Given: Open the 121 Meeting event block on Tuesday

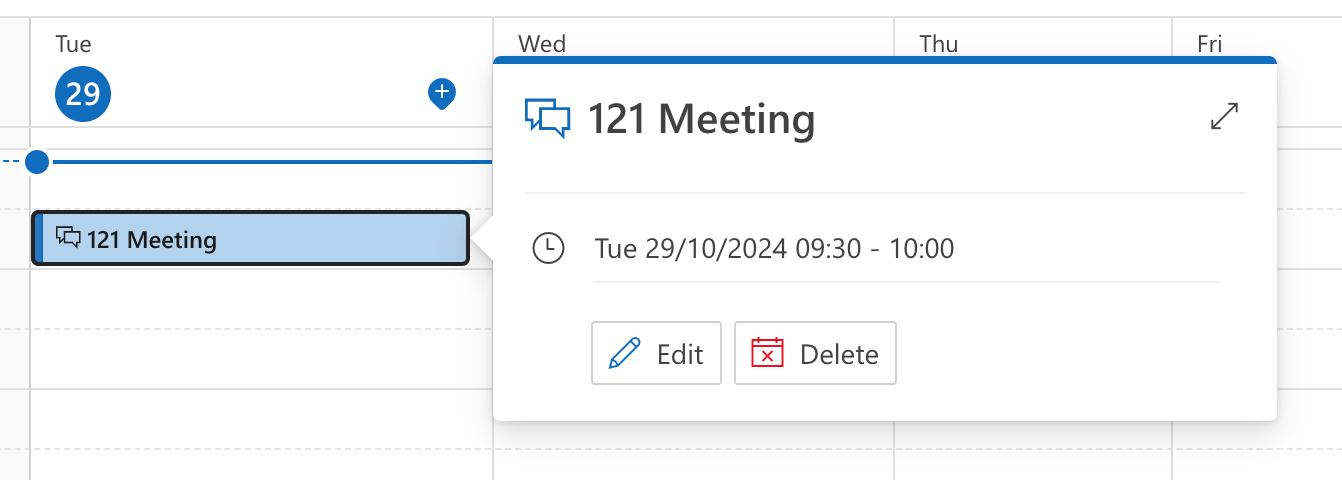Looking at the screenshot, I should 250,238.
